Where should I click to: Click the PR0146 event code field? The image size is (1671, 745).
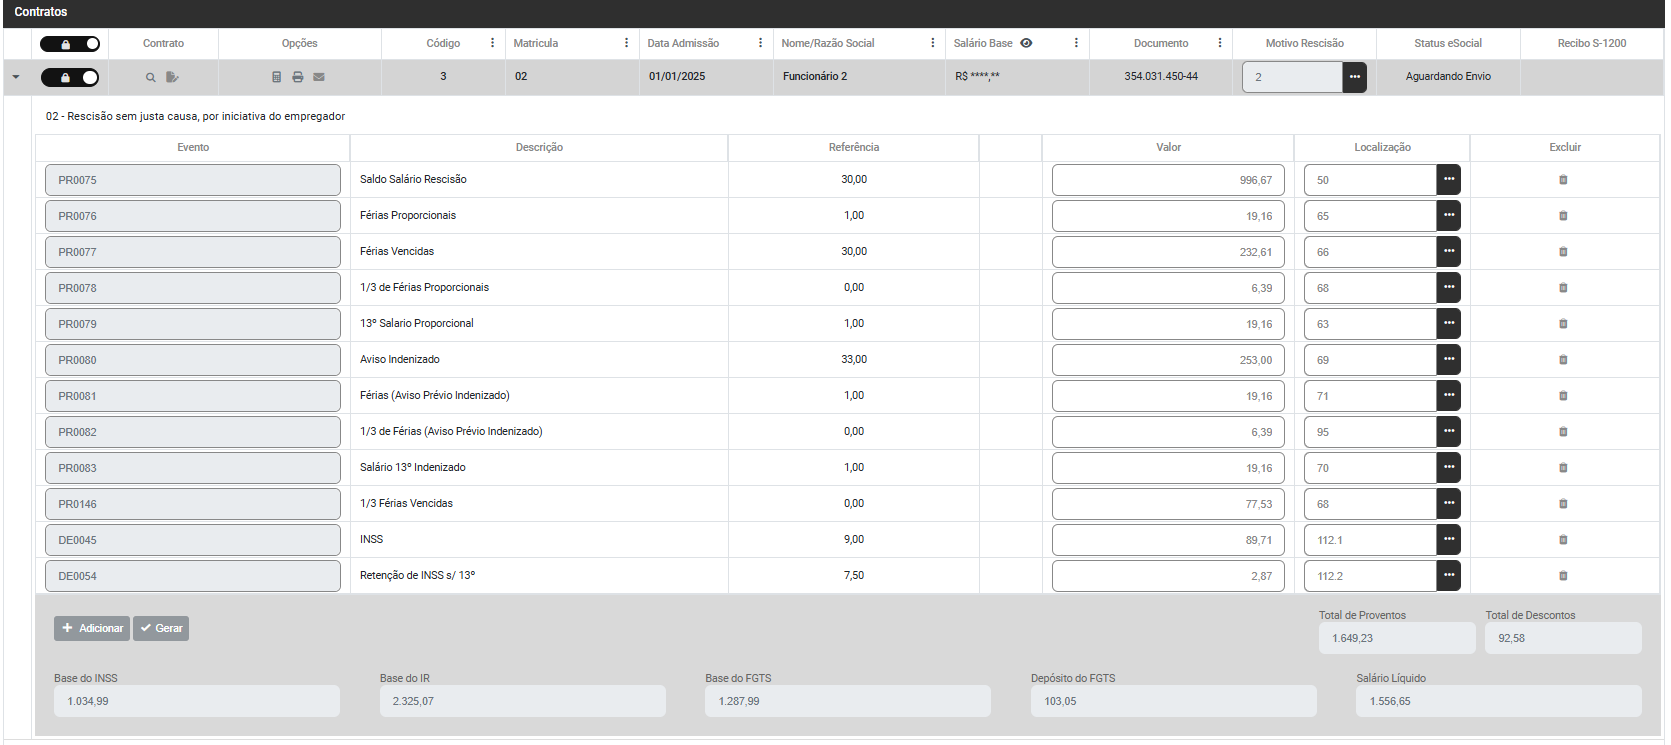[193, 504]
